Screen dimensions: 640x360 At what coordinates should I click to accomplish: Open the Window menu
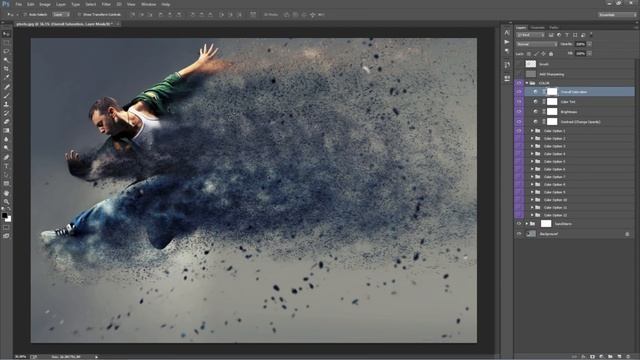pos(149,4)
